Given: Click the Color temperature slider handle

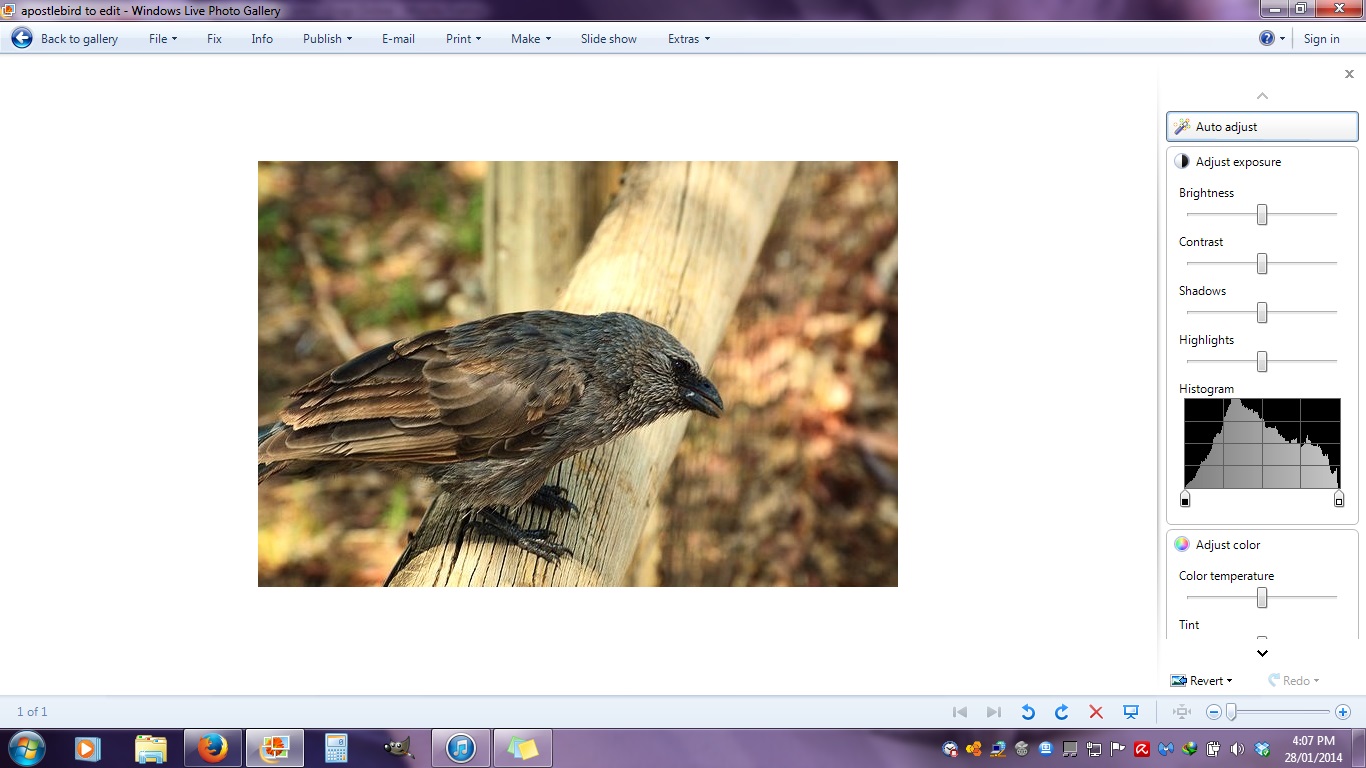Looking at the screenshot, I should [1262, 597].
